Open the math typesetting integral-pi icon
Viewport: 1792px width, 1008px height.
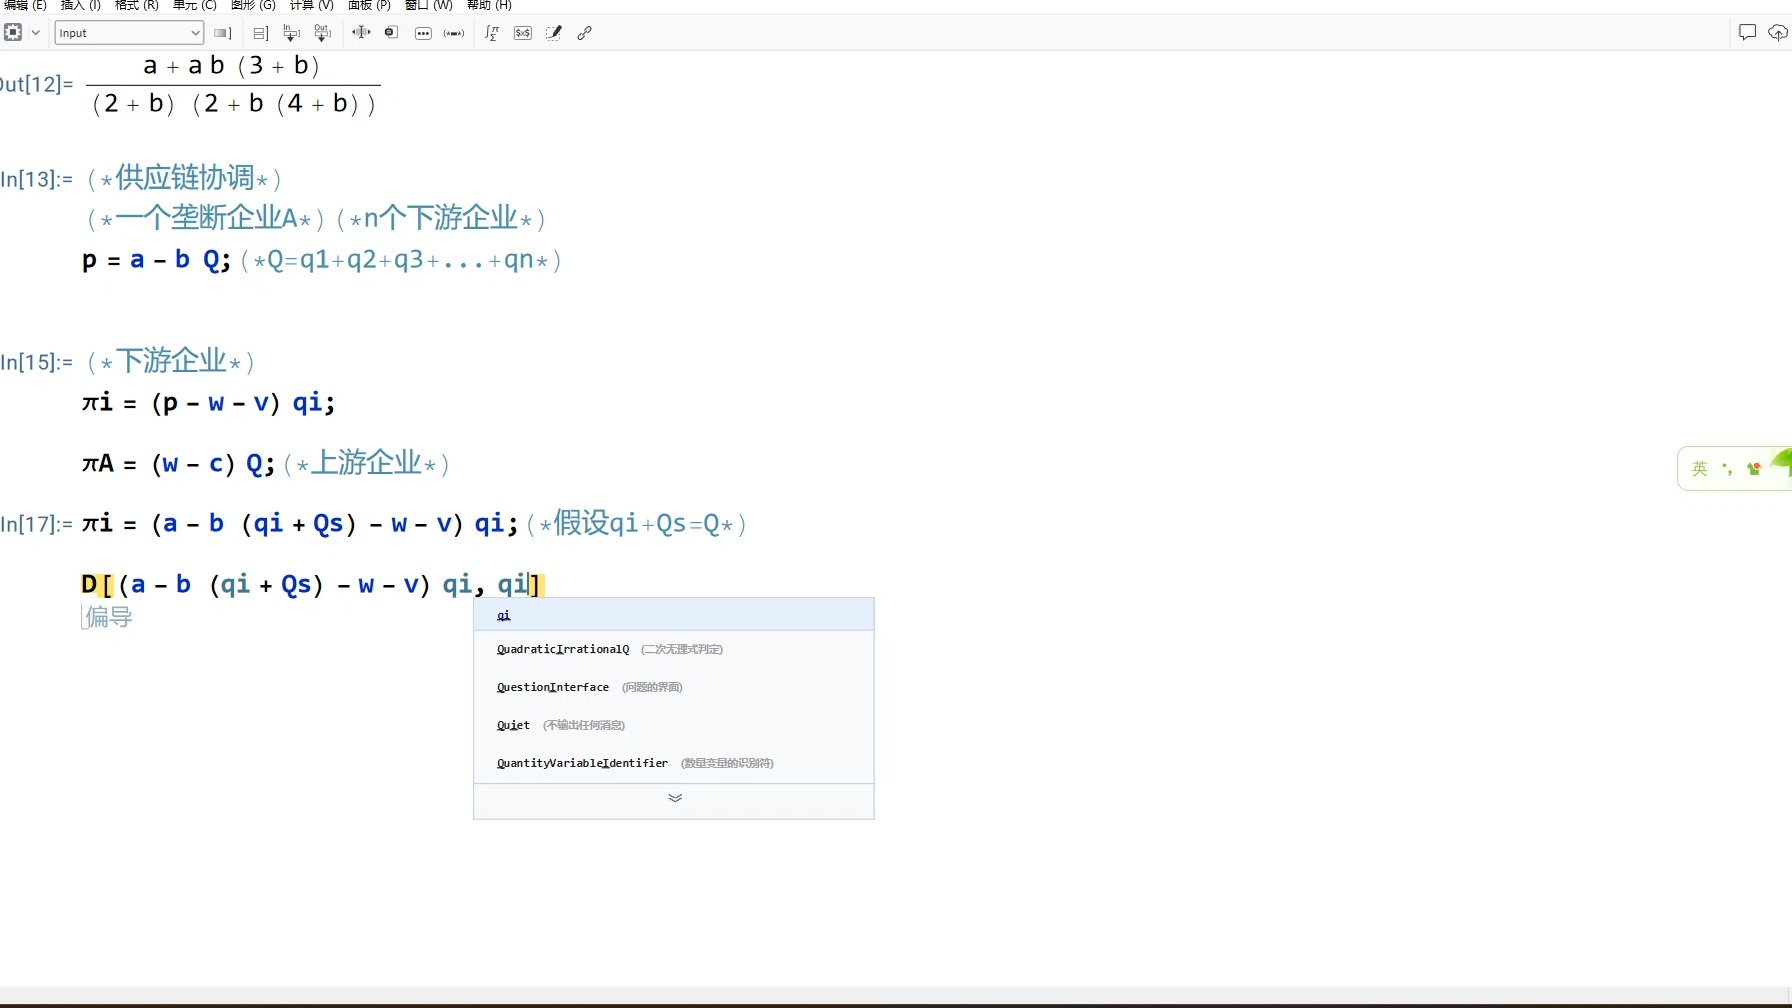point(492,33)
